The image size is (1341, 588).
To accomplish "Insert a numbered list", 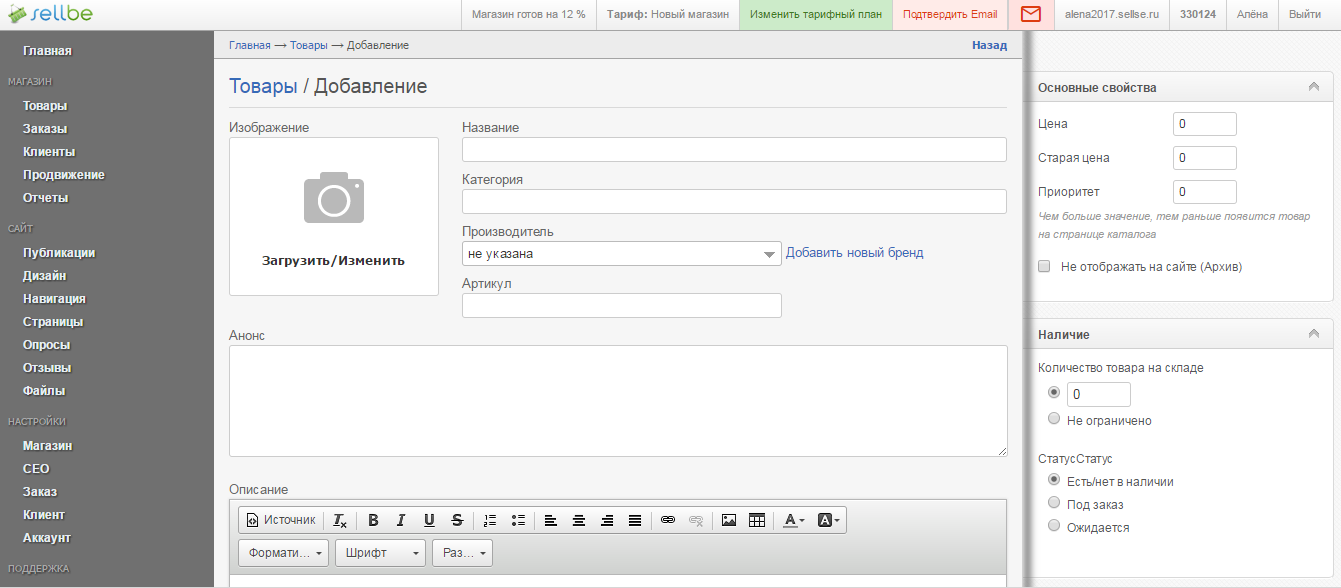I will click(x=490, y=520).
